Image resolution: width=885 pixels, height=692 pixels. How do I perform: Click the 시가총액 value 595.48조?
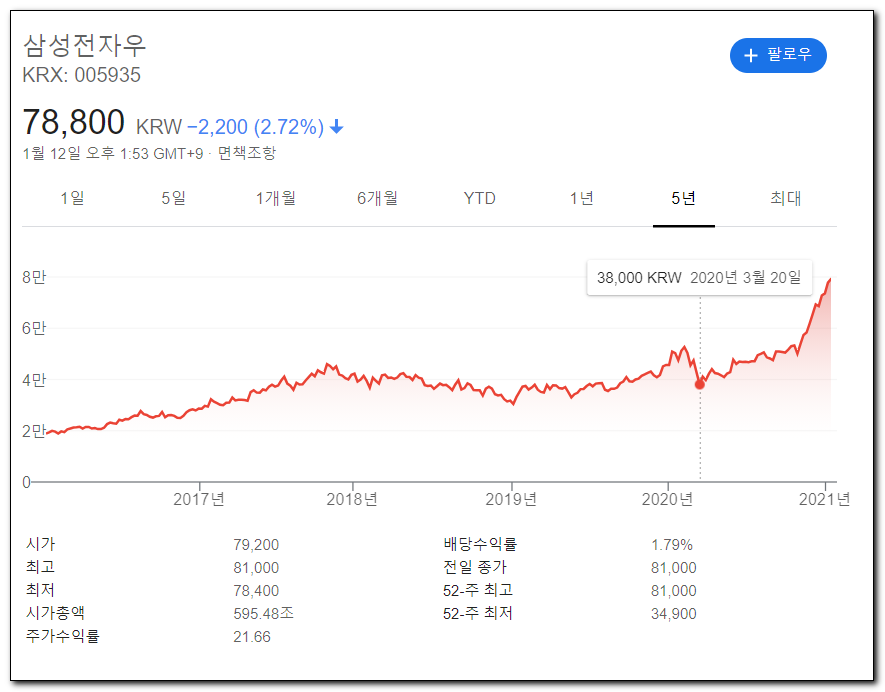263,614
